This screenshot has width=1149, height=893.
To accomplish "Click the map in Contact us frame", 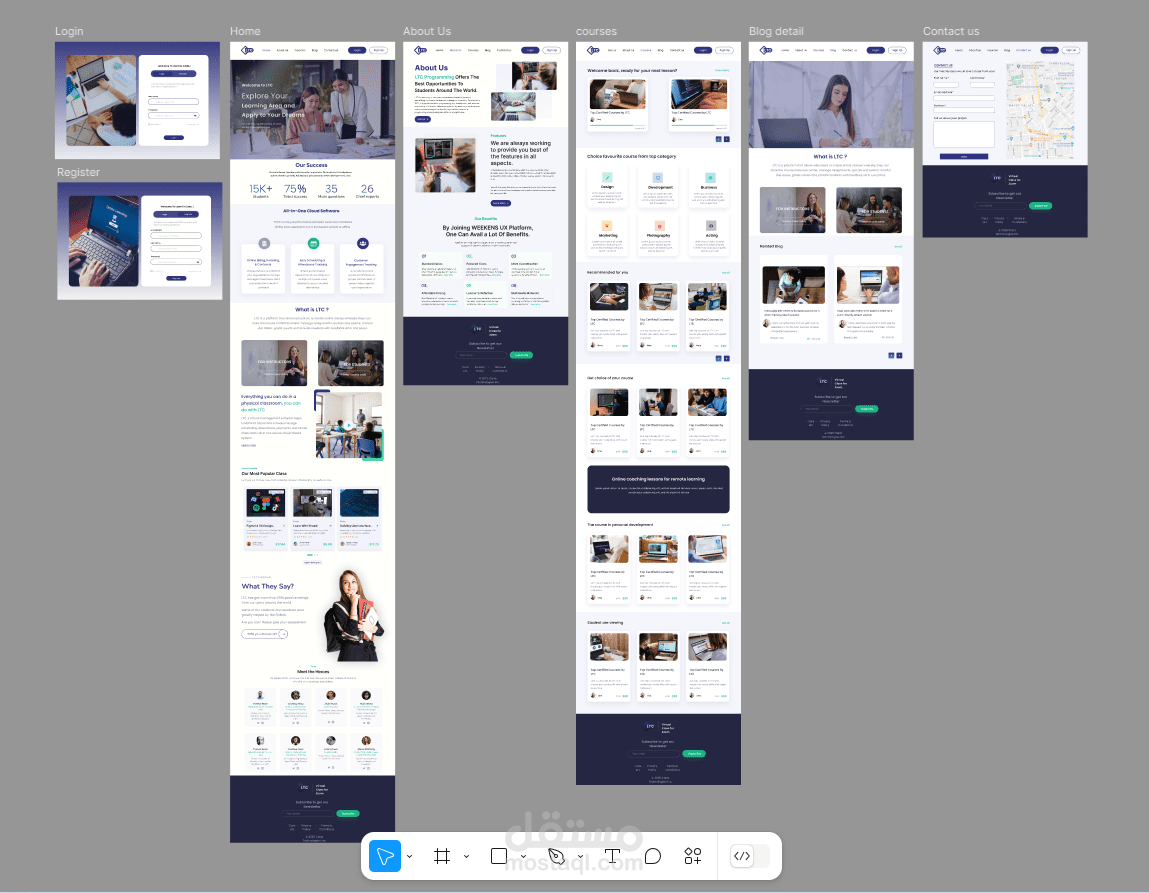I will coord(1041,111).
